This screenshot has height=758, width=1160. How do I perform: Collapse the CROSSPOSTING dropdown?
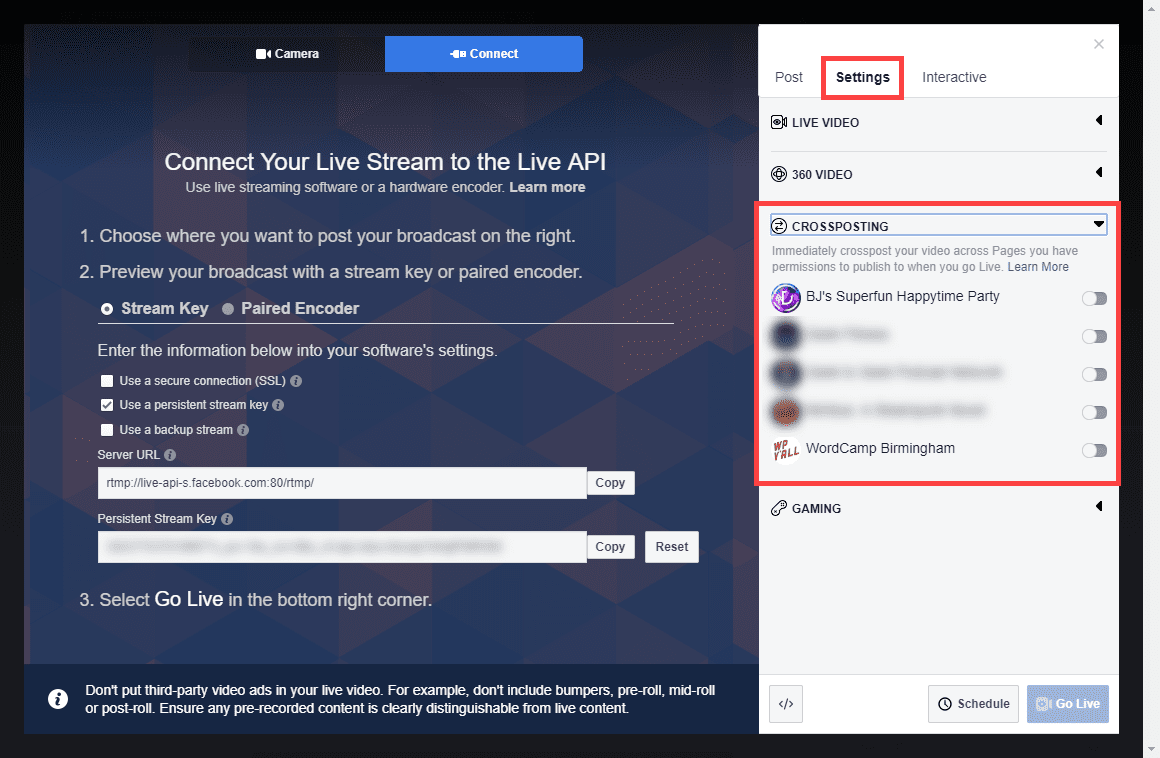coord(1098,223)
